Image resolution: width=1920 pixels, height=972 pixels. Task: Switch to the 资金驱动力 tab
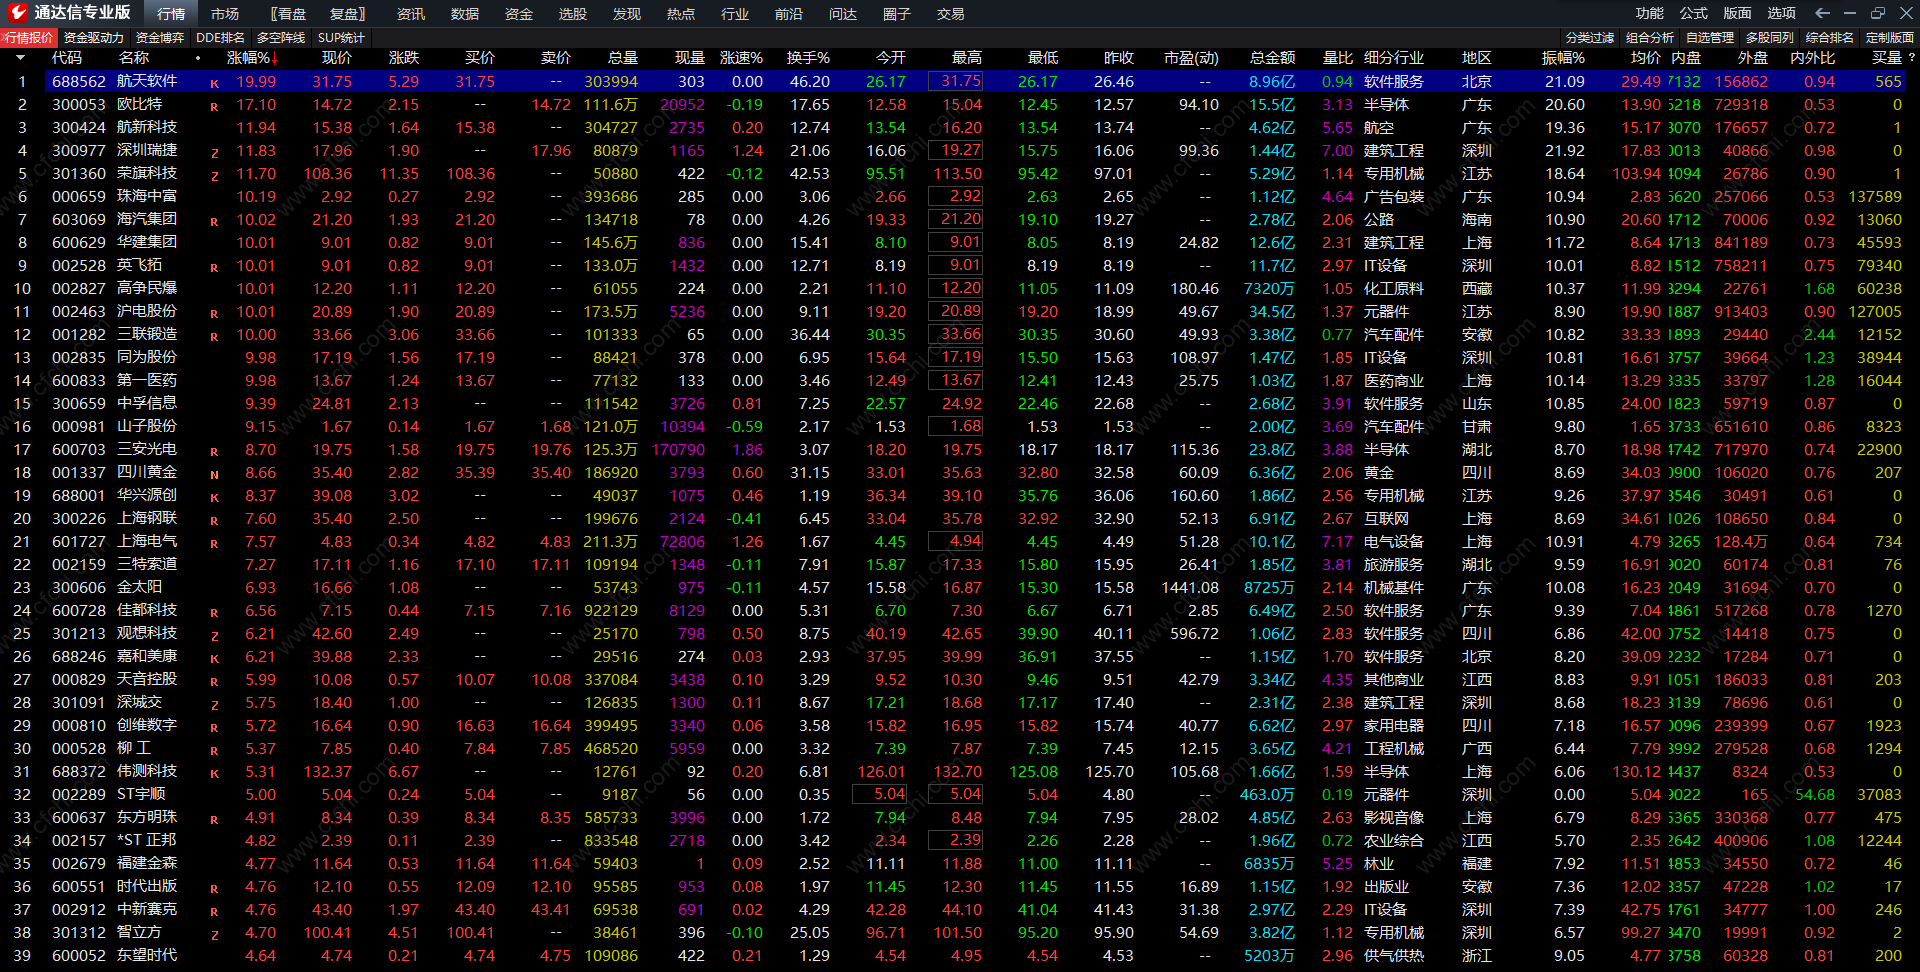click(94, 38)
